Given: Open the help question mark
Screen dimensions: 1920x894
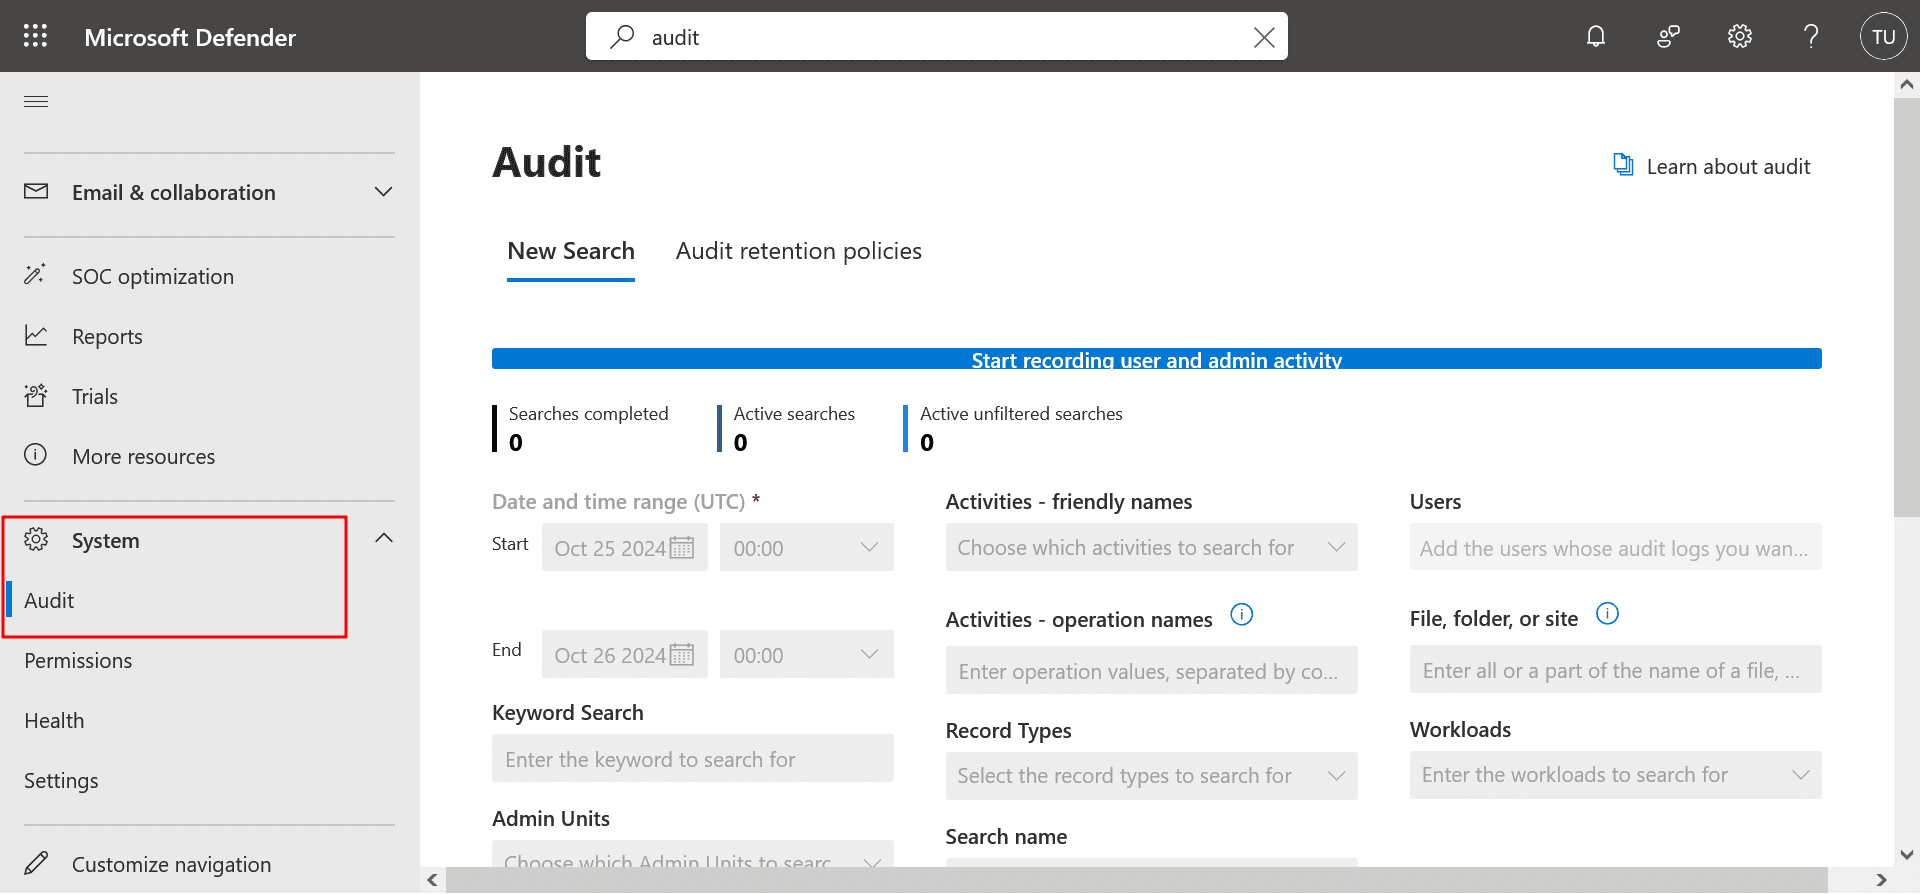Looking at the screenshot, I should coord(1811,37).
